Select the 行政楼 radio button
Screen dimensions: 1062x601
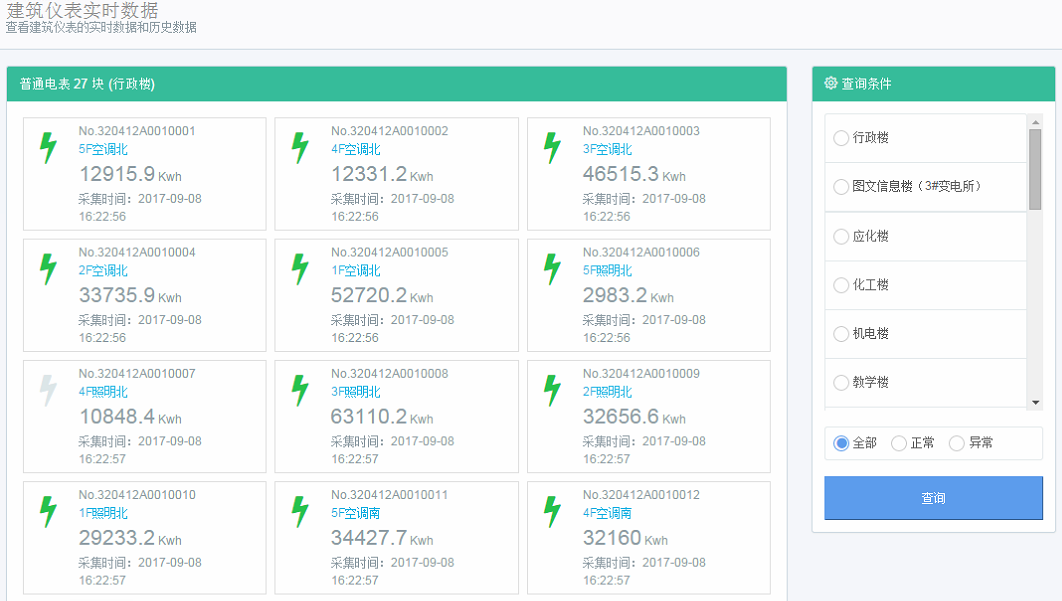[841, 138]
